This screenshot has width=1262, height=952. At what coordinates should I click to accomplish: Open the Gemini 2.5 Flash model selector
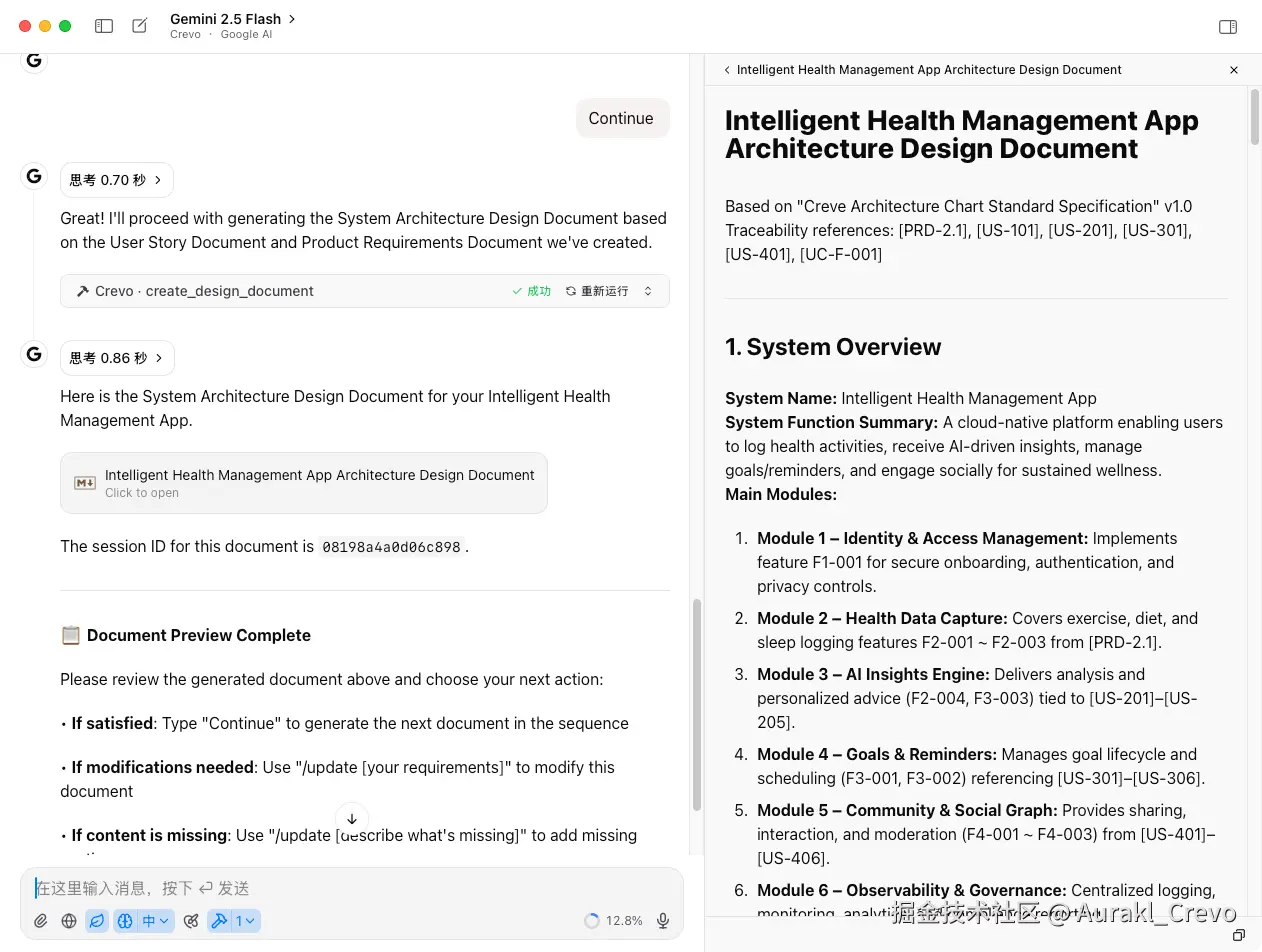point(233,19)
